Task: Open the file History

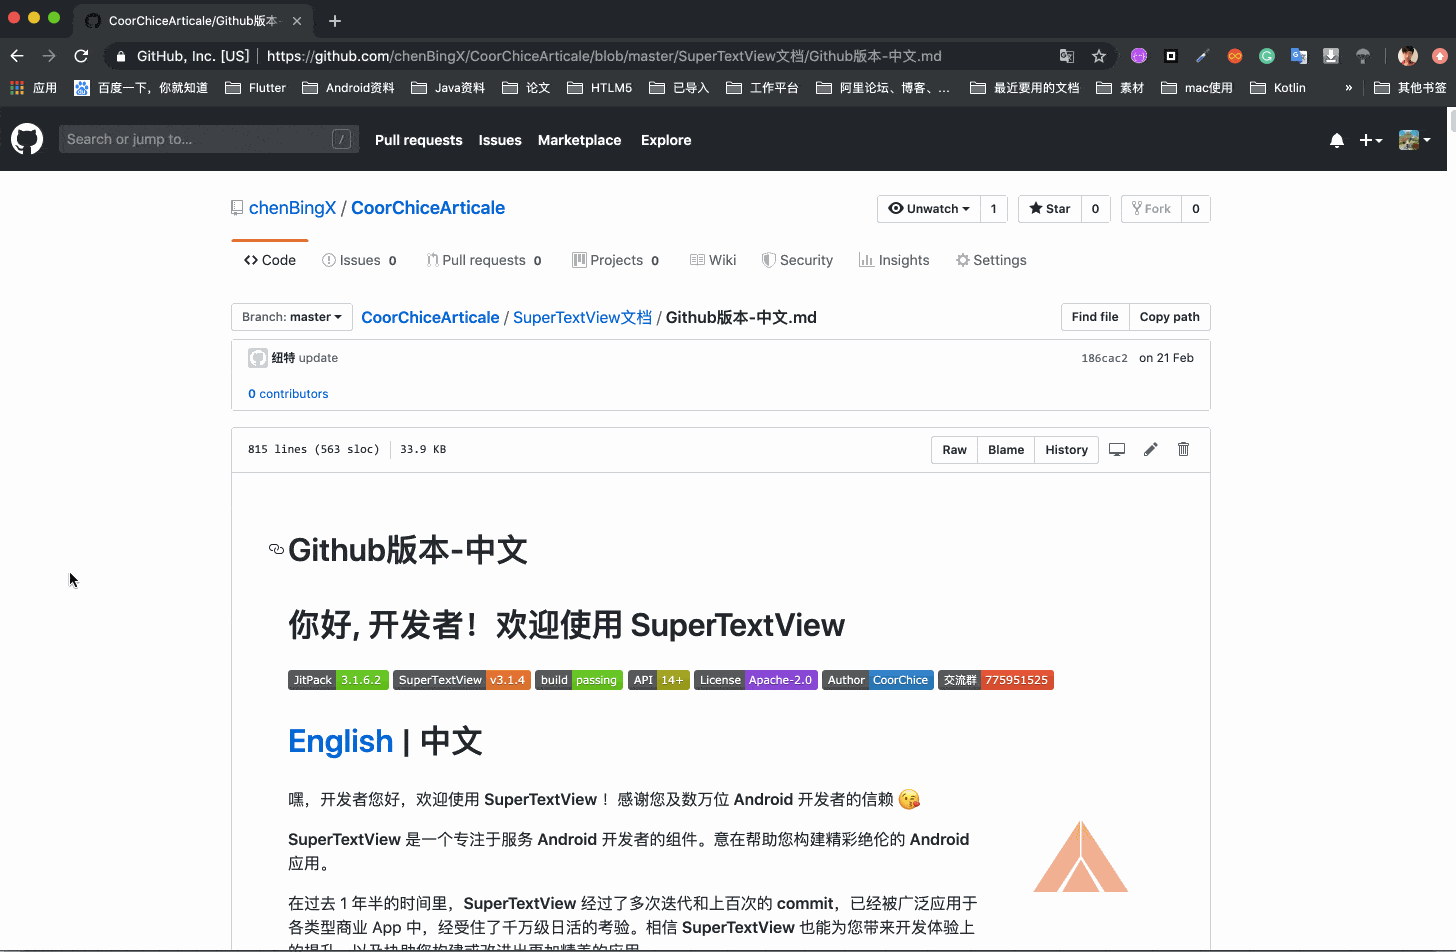Action: 1066,450
